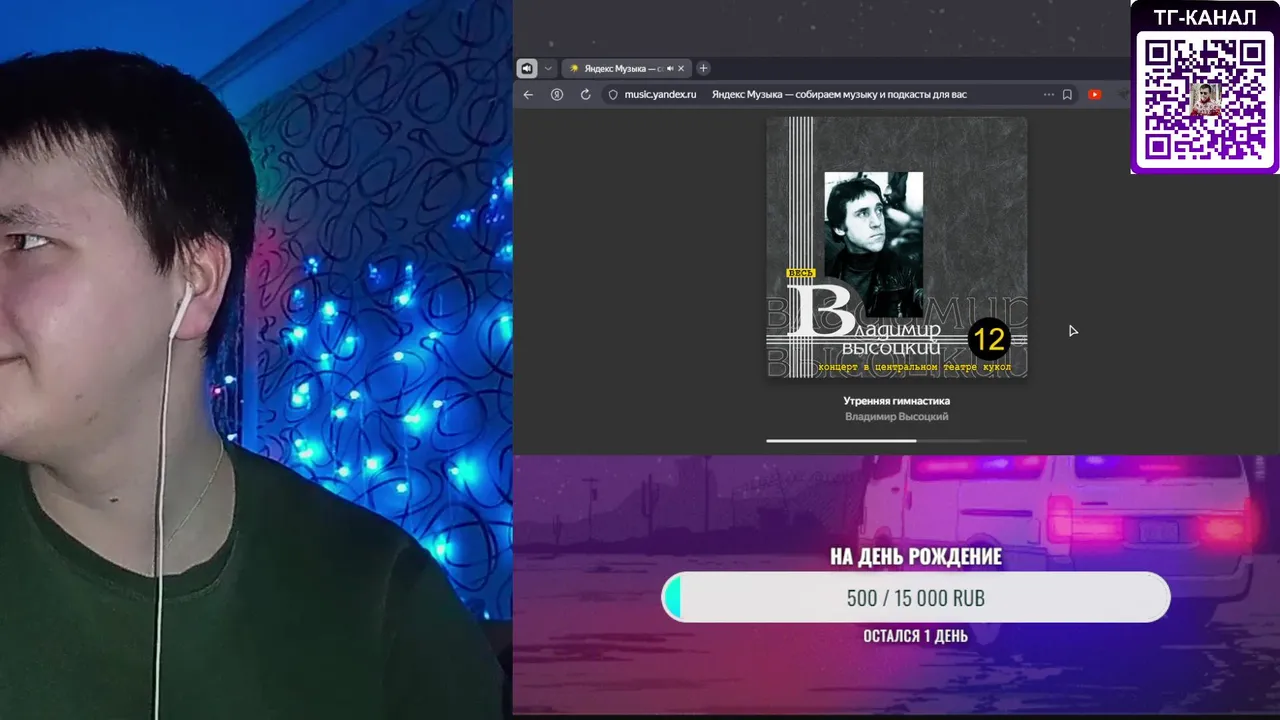Click the site protection shield icon
1280x720 pixels.
(x=613, y=94)
